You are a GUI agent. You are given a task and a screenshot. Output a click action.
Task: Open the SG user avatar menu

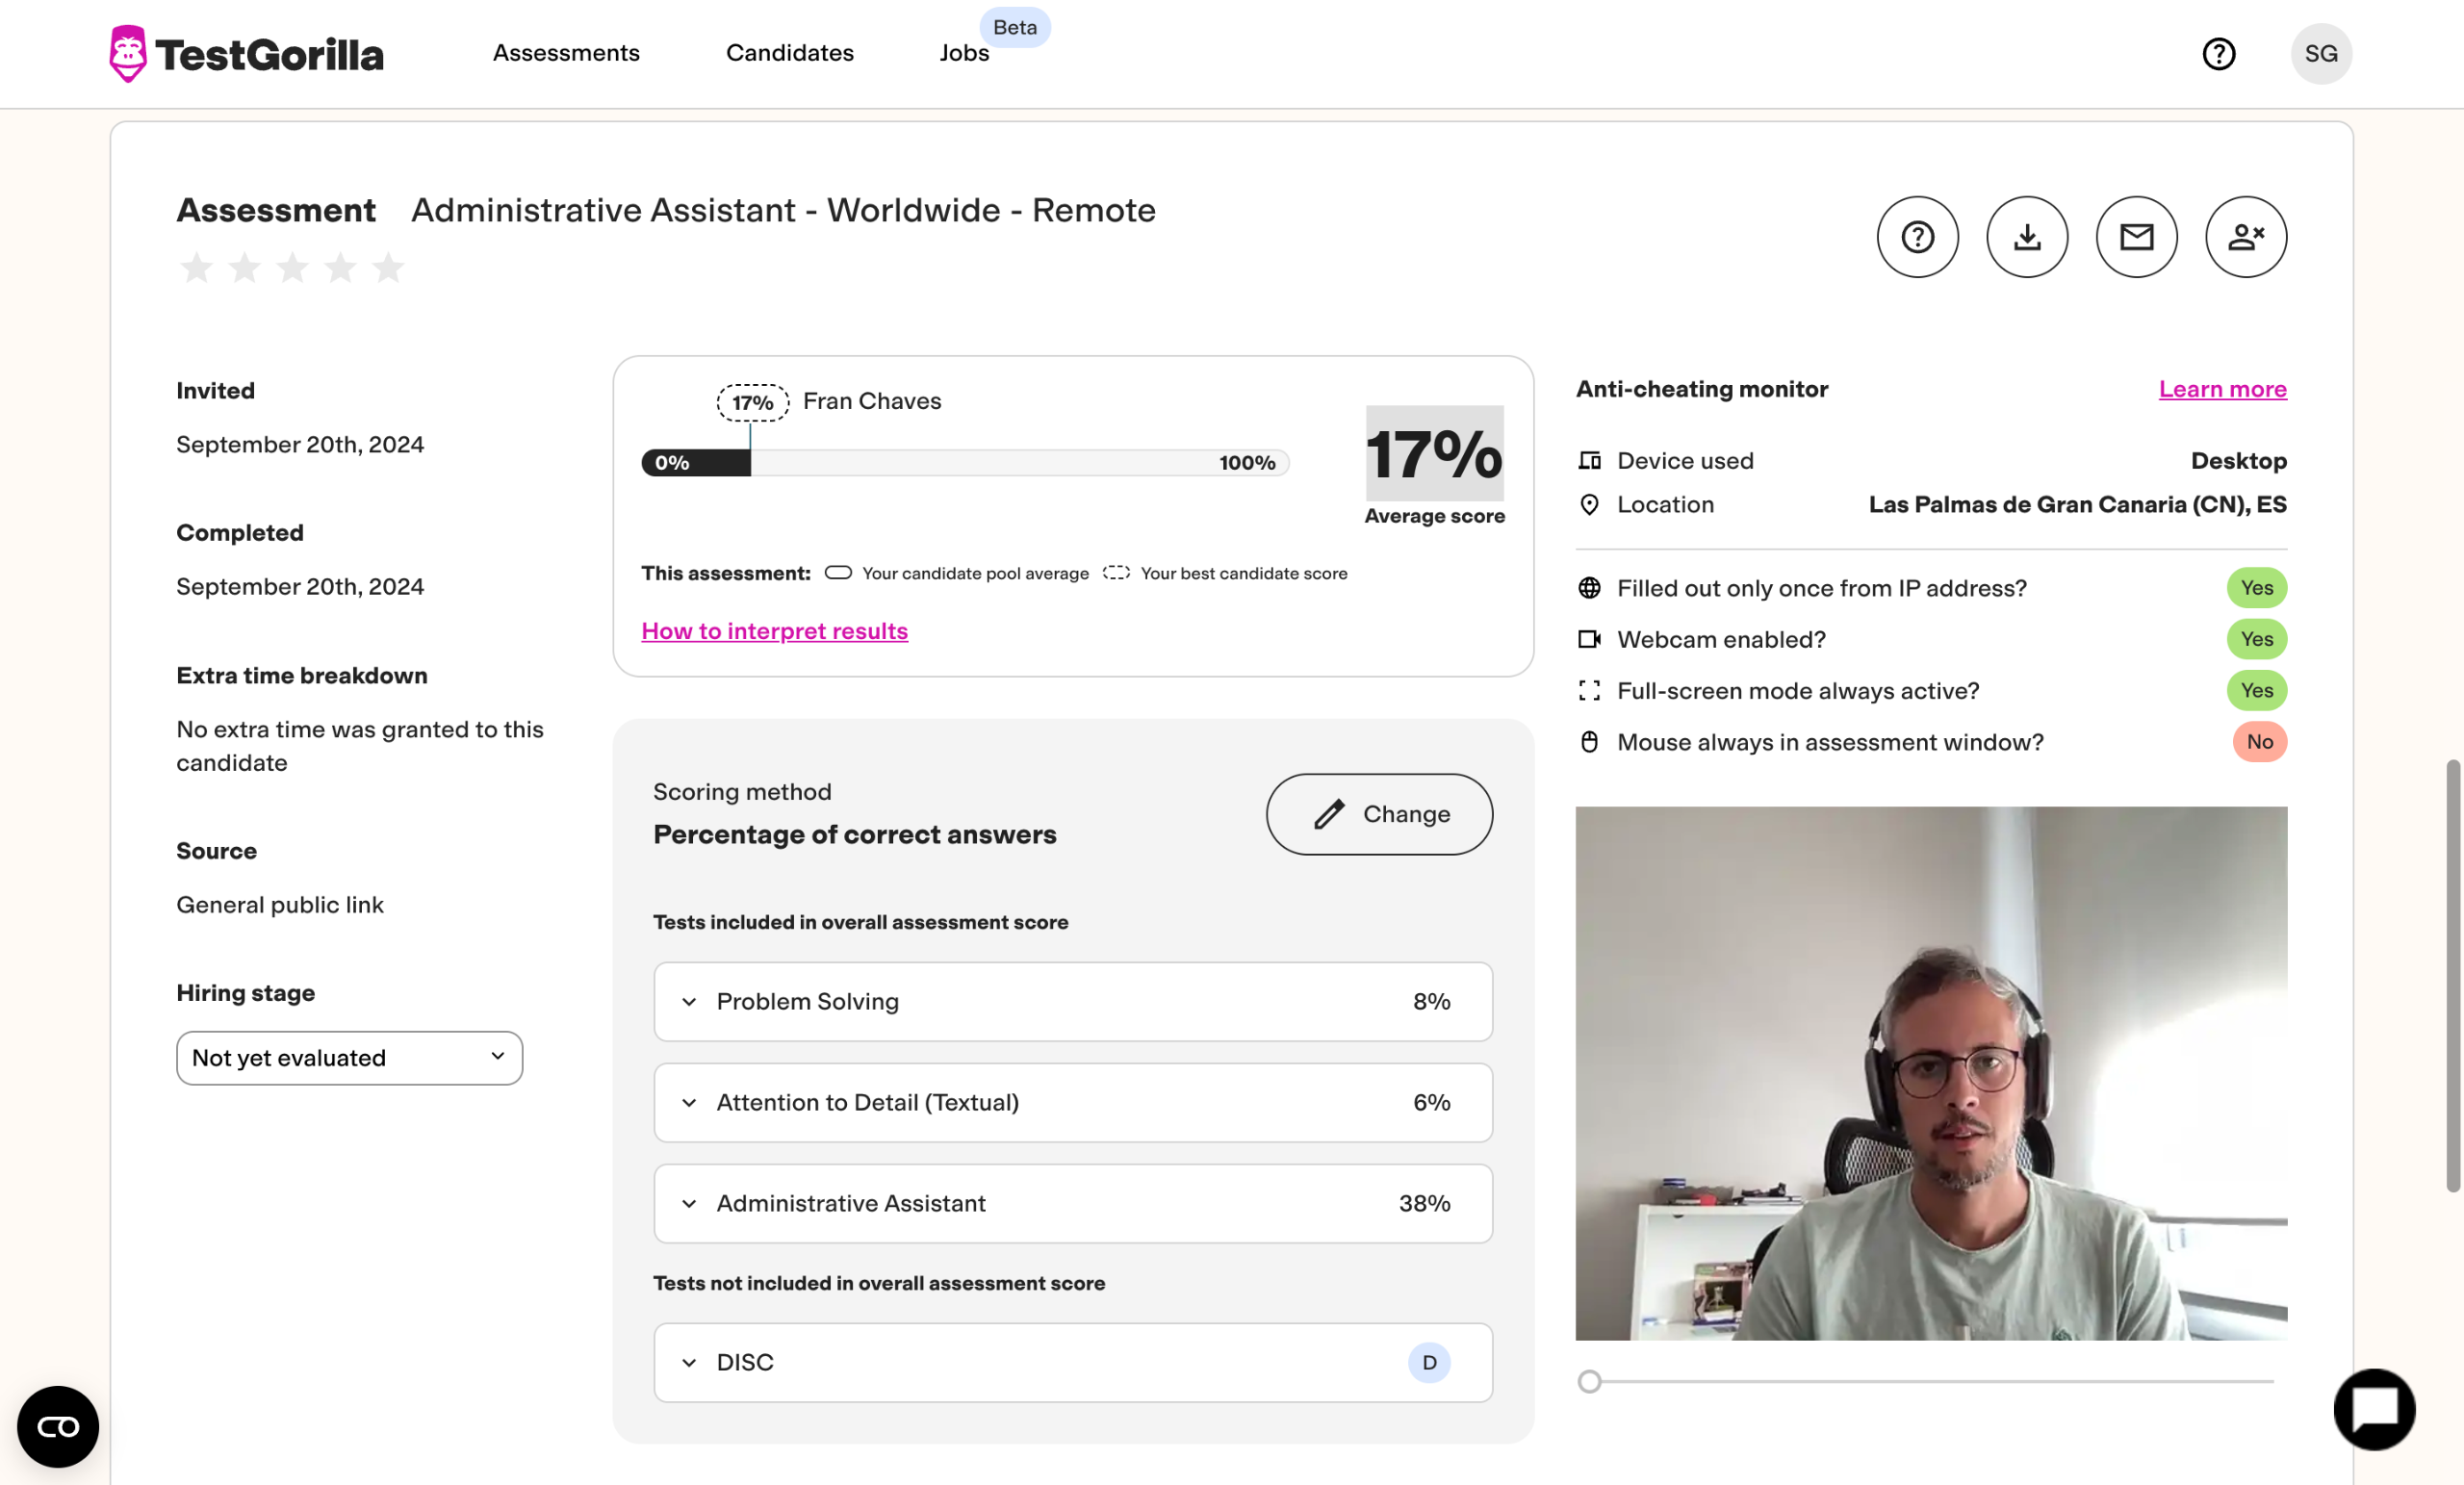2320,53
